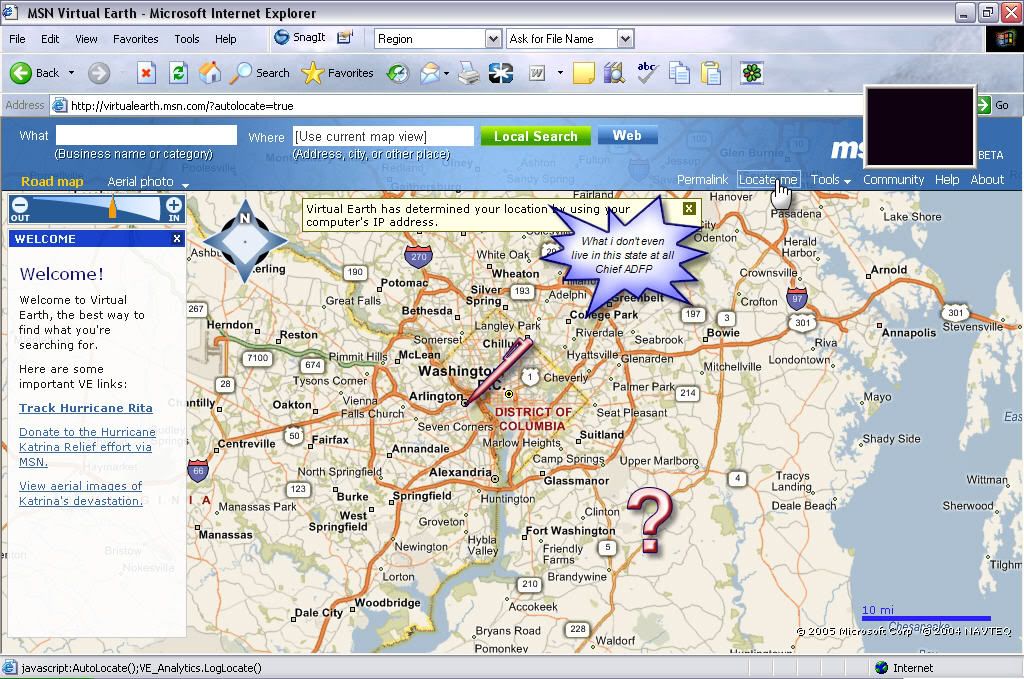Expand the Edit with Word dropdown arrow

(x=560, y=73)
